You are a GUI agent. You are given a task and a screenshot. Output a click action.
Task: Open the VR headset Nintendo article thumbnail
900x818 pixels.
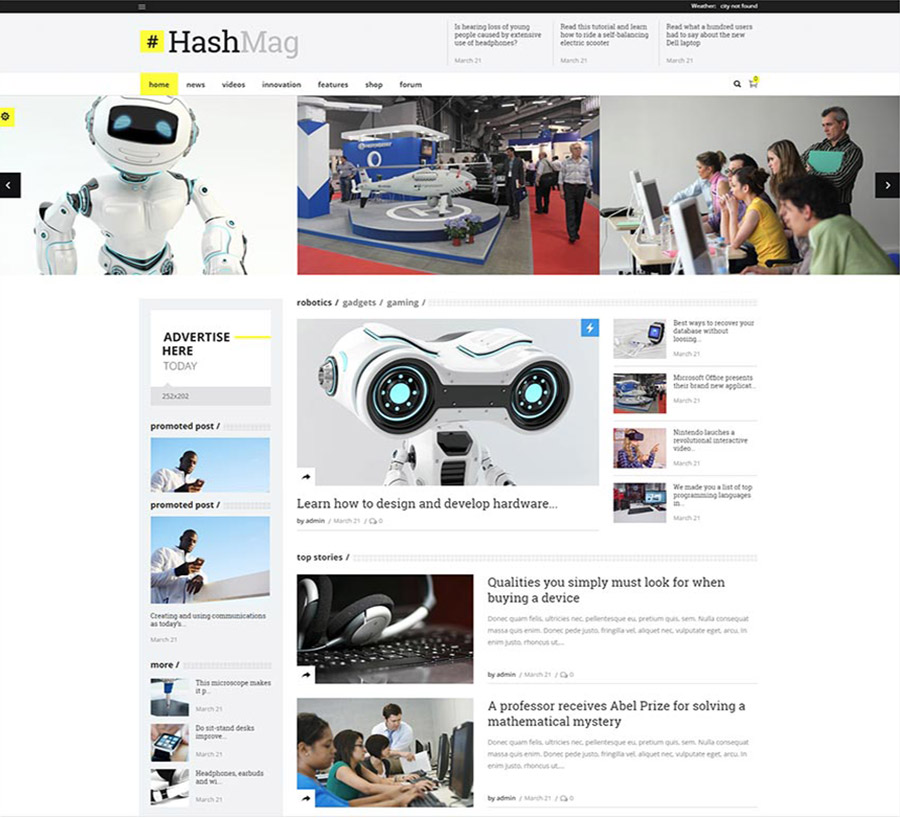(639, 448)
